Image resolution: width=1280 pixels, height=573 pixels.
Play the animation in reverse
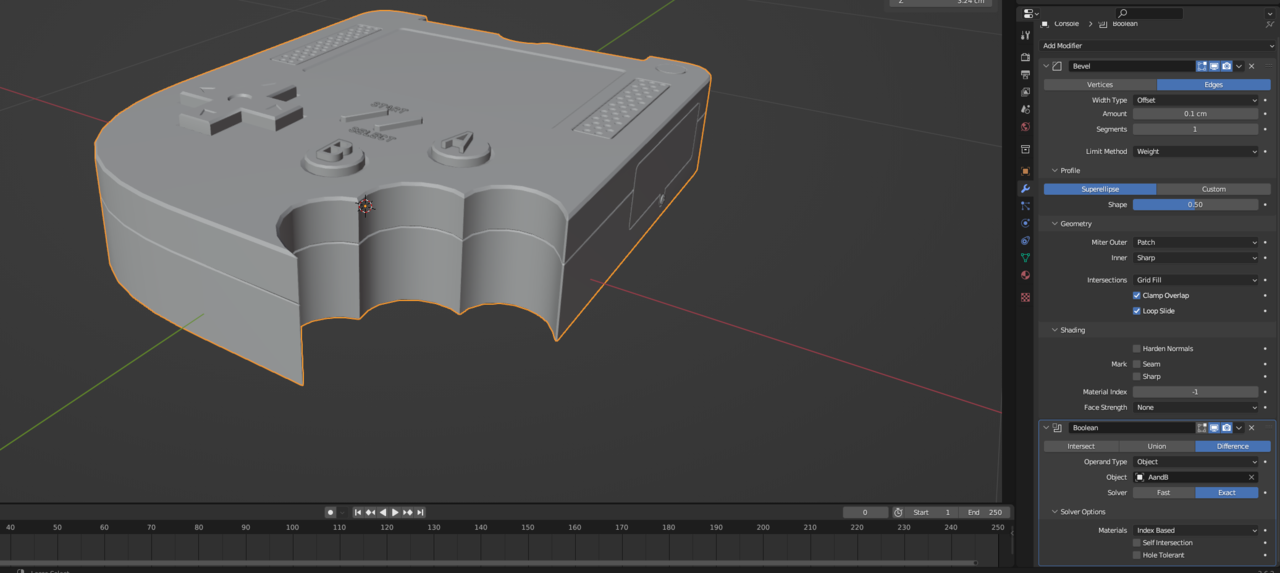383,512
